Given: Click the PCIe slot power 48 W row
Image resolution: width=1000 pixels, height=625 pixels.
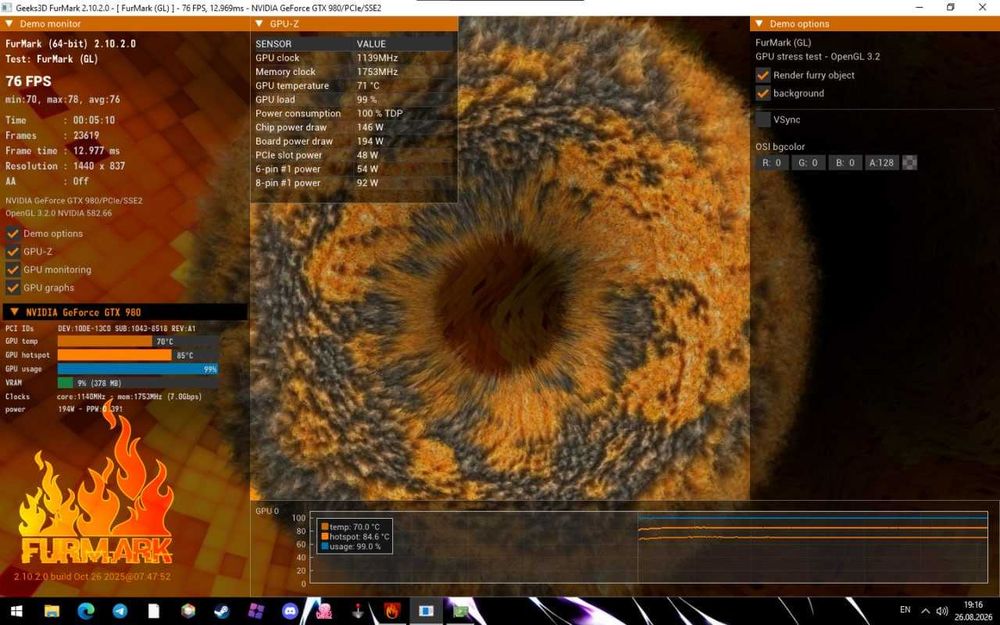Looking at the screenshot, I should click(354, 155).
